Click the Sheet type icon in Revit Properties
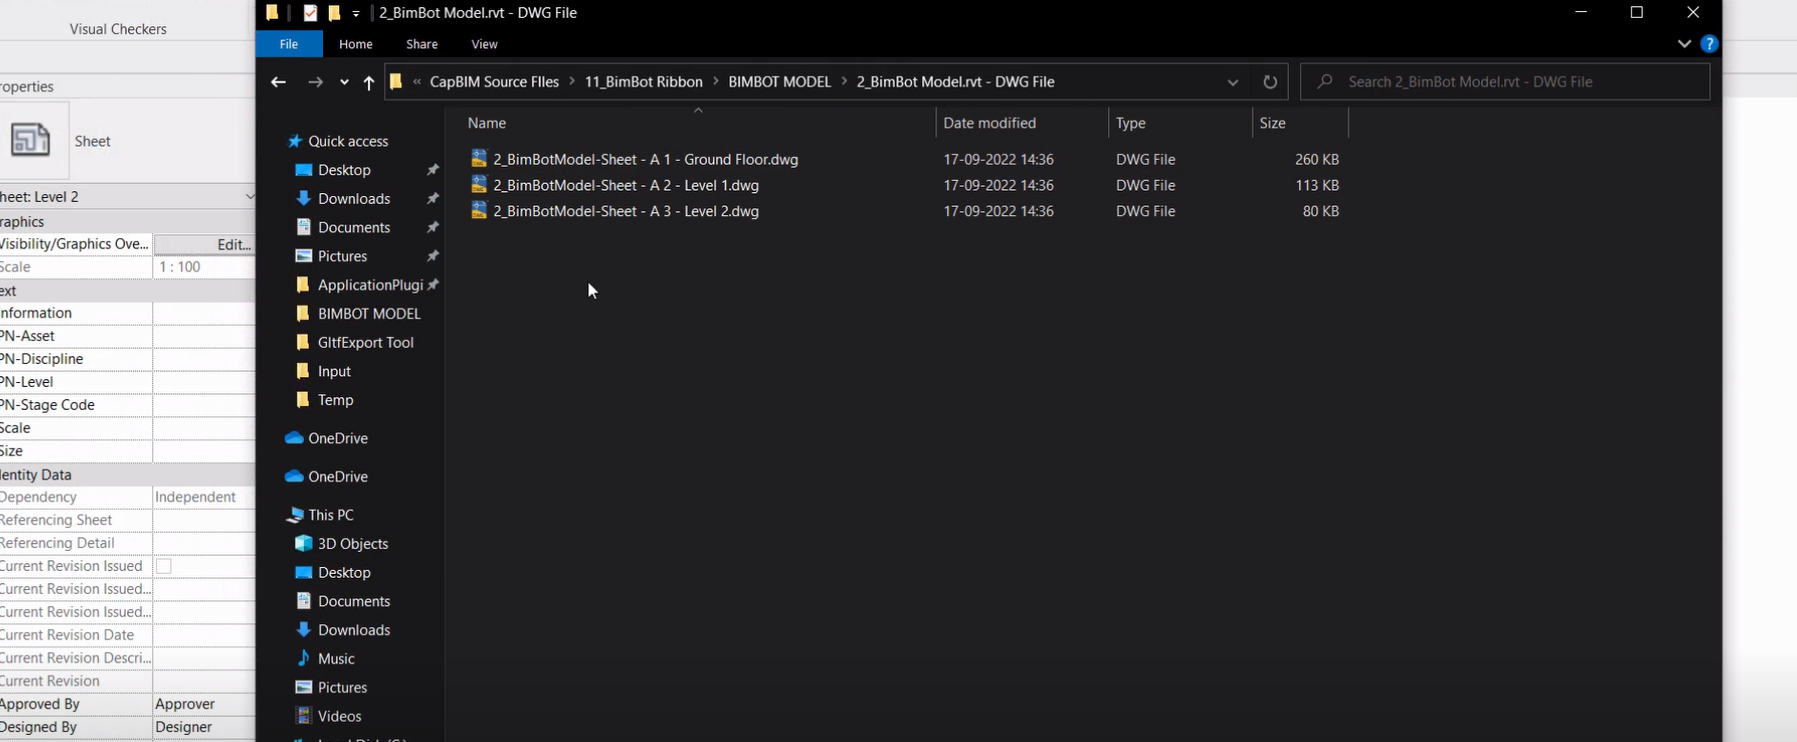The image size is (1797, 742). pyautogui.click(x=30, y=140)
